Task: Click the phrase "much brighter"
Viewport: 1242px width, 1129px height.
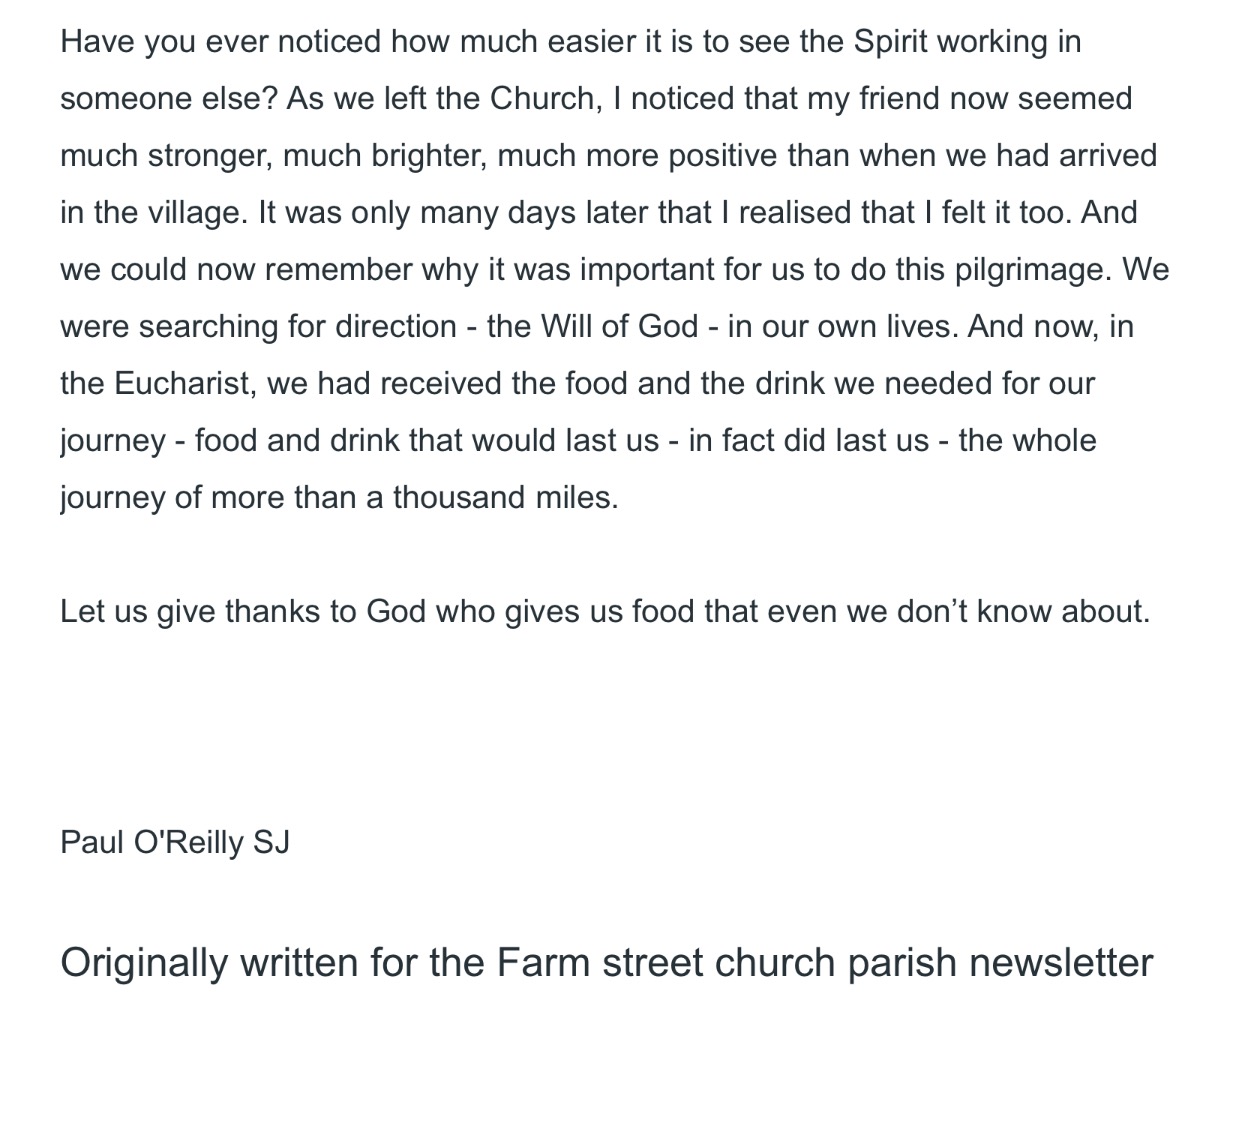Action: [428, 156]
